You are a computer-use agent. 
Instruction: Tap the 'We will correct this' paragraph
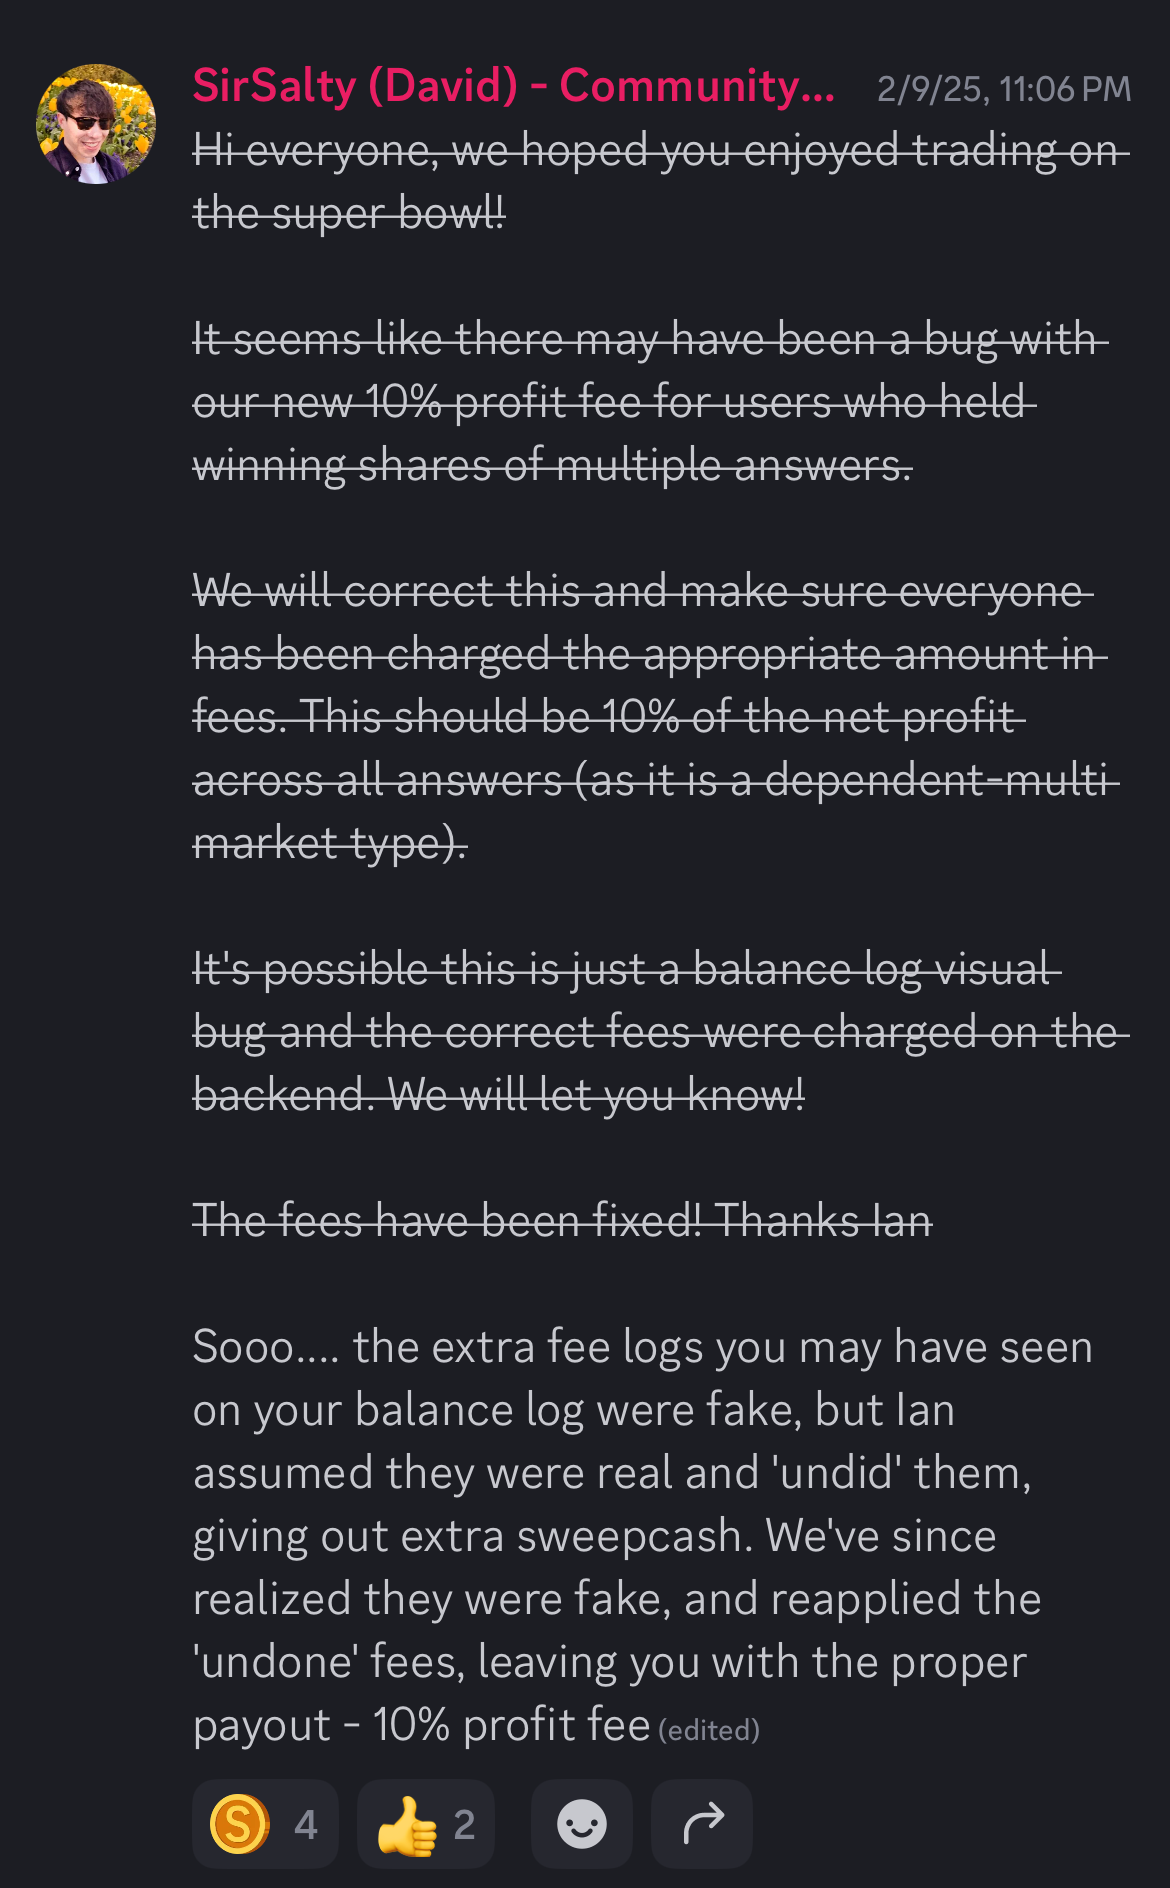[x=656, y=717]
